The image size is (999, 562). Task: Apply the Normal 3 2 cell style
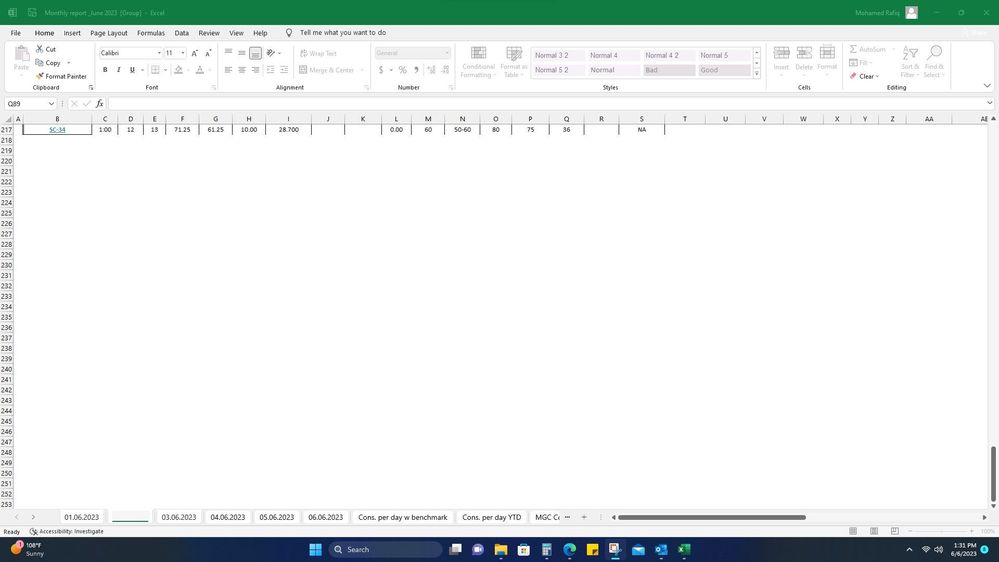click(558, 55)
